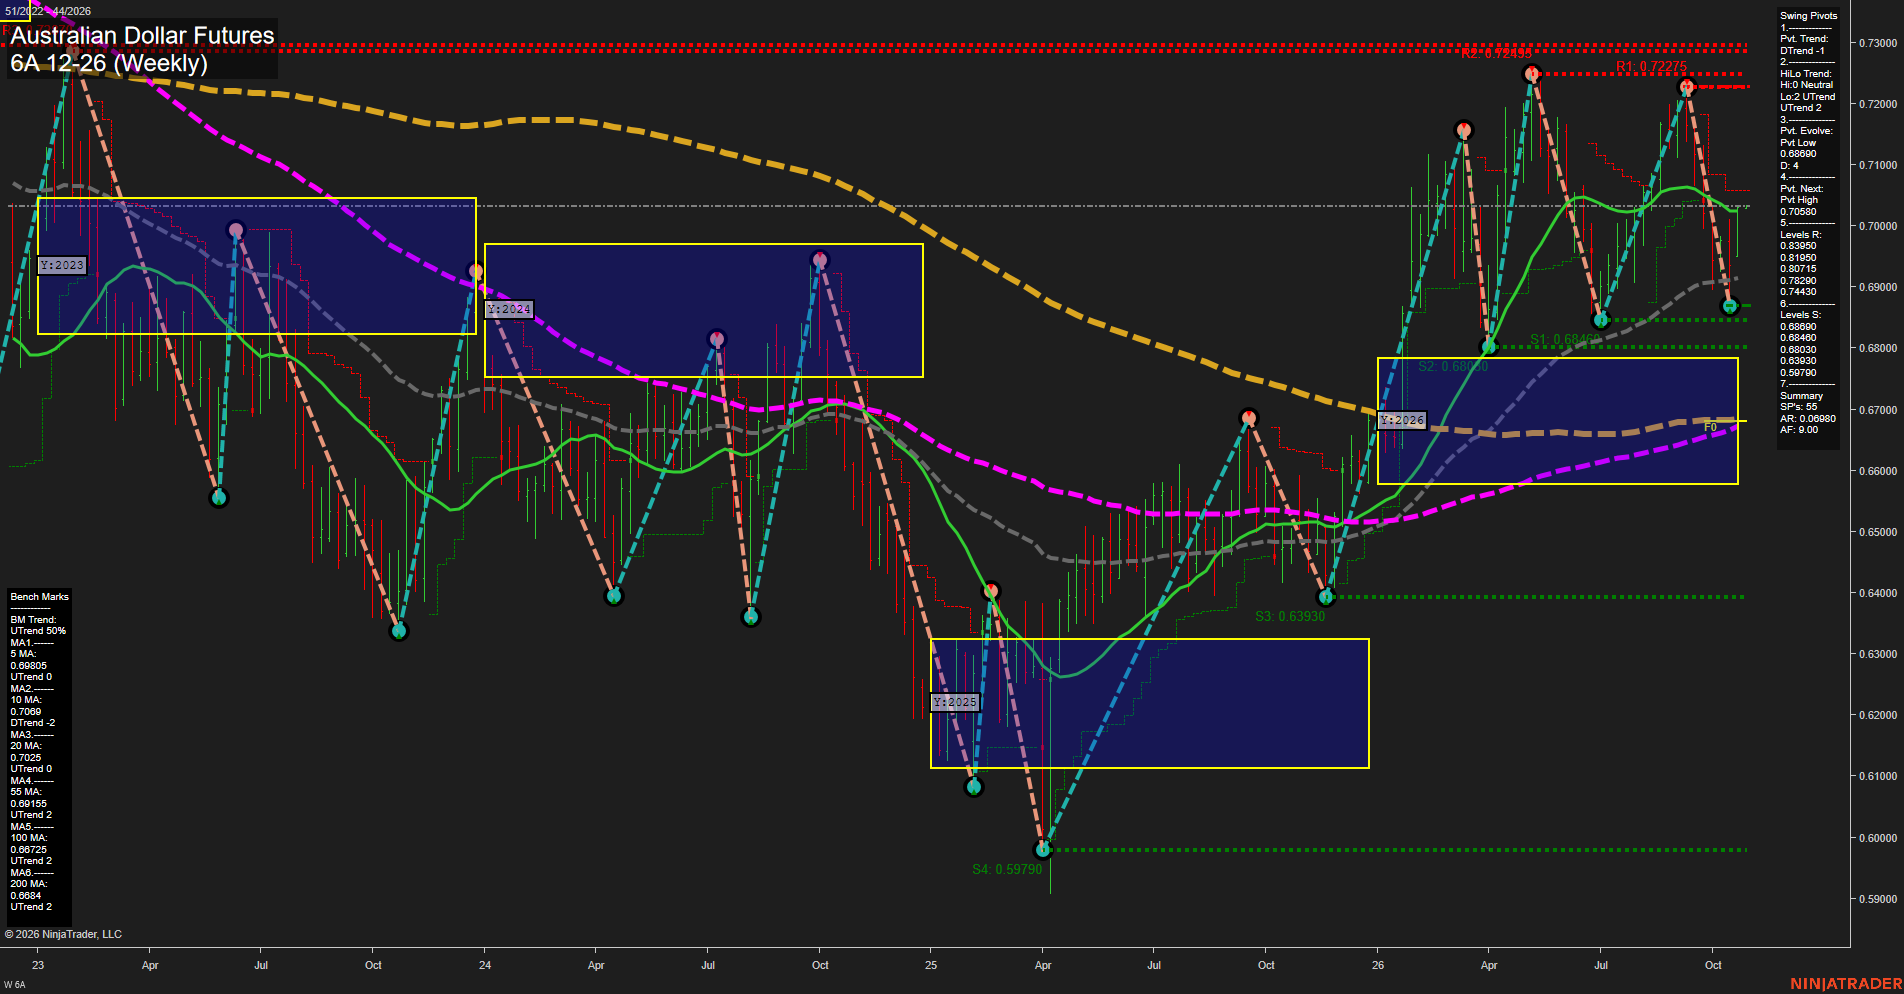Click the 0.59000 price axis label
This screenshot has width=1904, height=994.
[1877, 899]
